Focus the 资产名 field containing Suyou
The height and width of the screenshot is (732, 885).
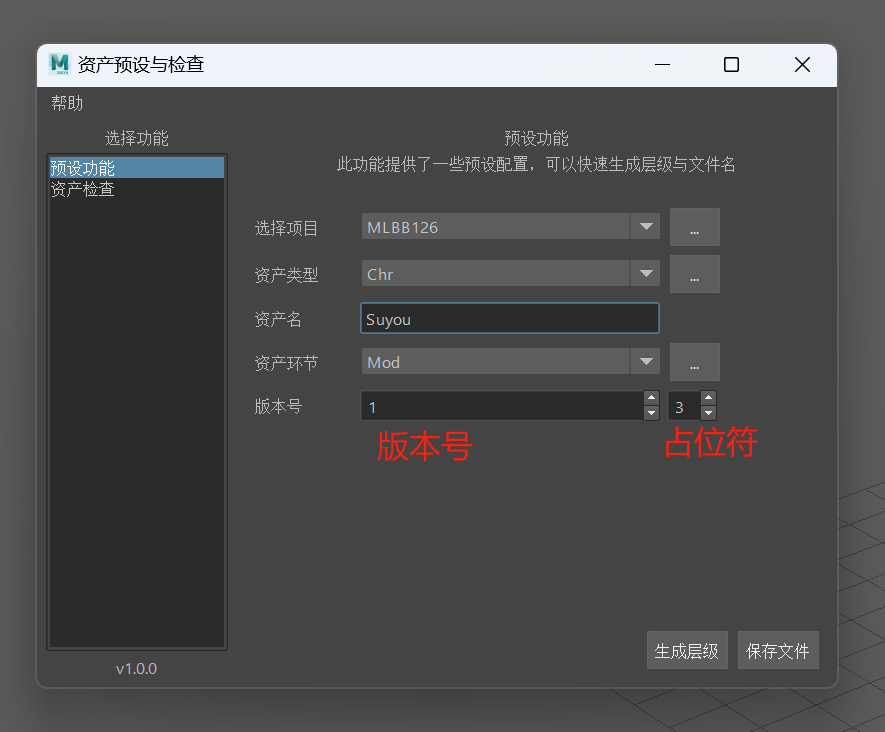pyautogui.click(x=510, y=318)
